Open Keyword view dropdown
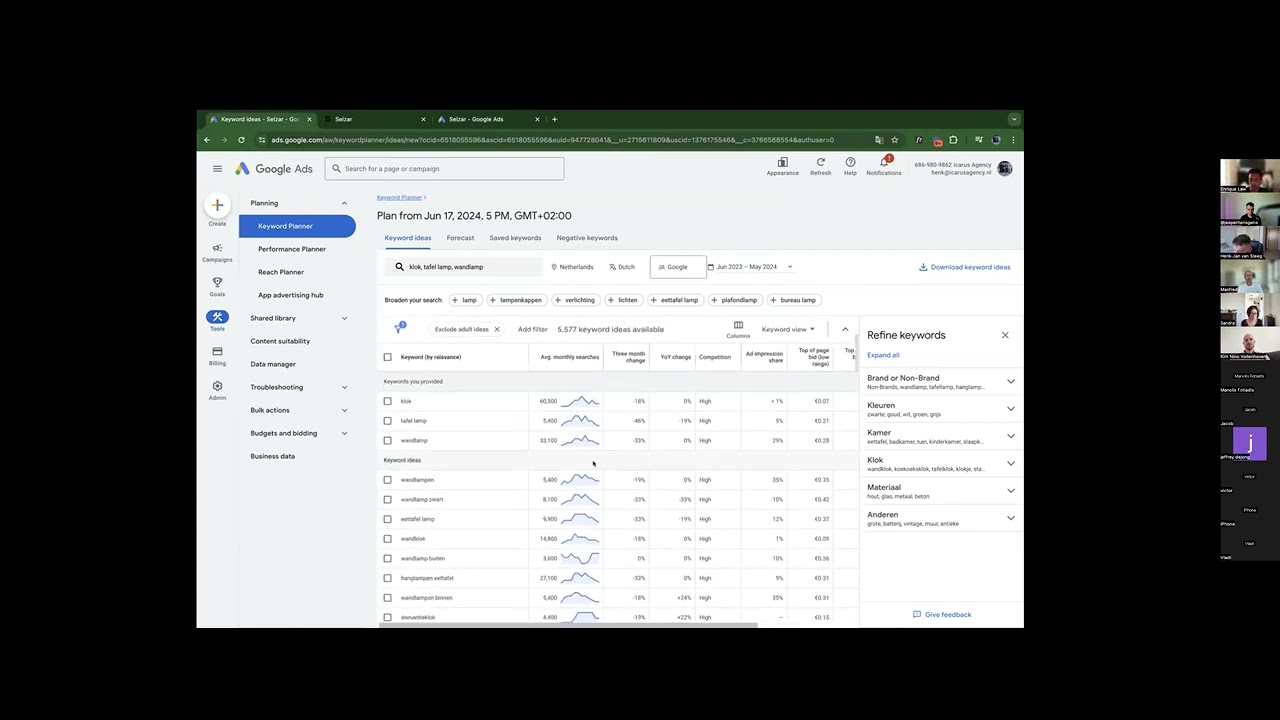 tap(788, 329)
